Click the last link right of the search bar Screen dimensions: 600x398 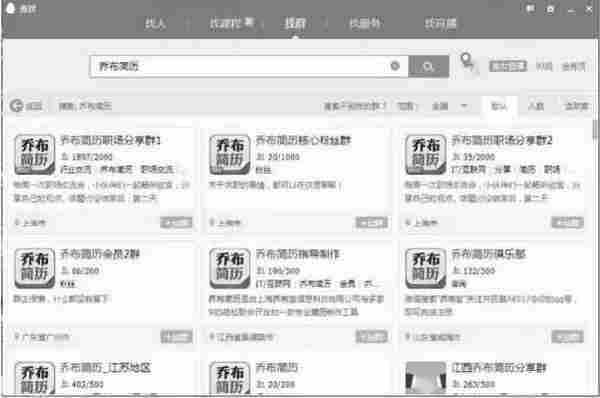[573, 67]
